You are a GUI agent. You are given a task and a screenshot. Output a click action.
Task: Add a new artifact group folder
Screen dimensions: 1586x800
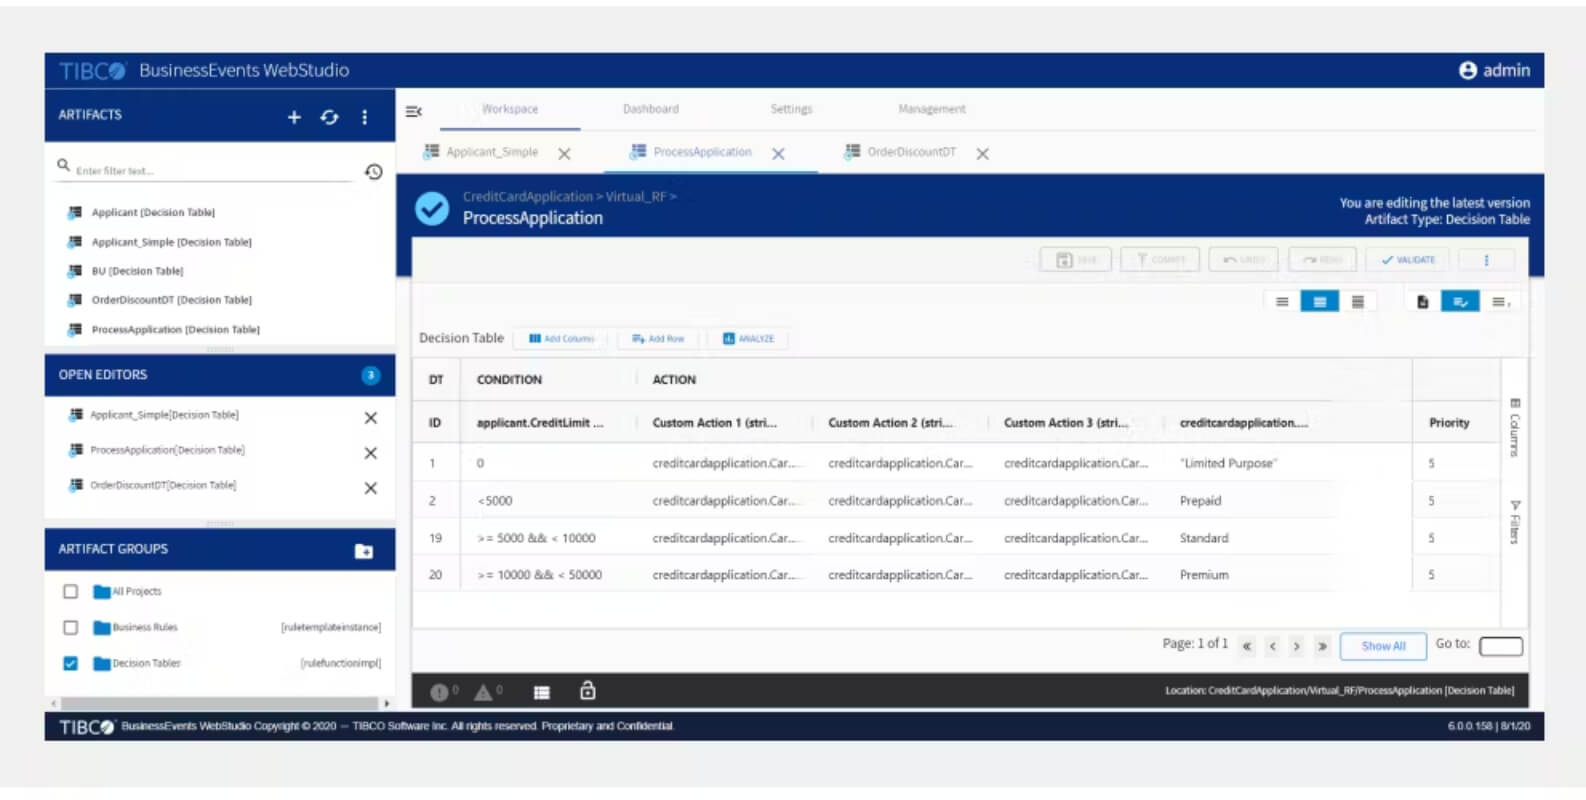[364, 551]
